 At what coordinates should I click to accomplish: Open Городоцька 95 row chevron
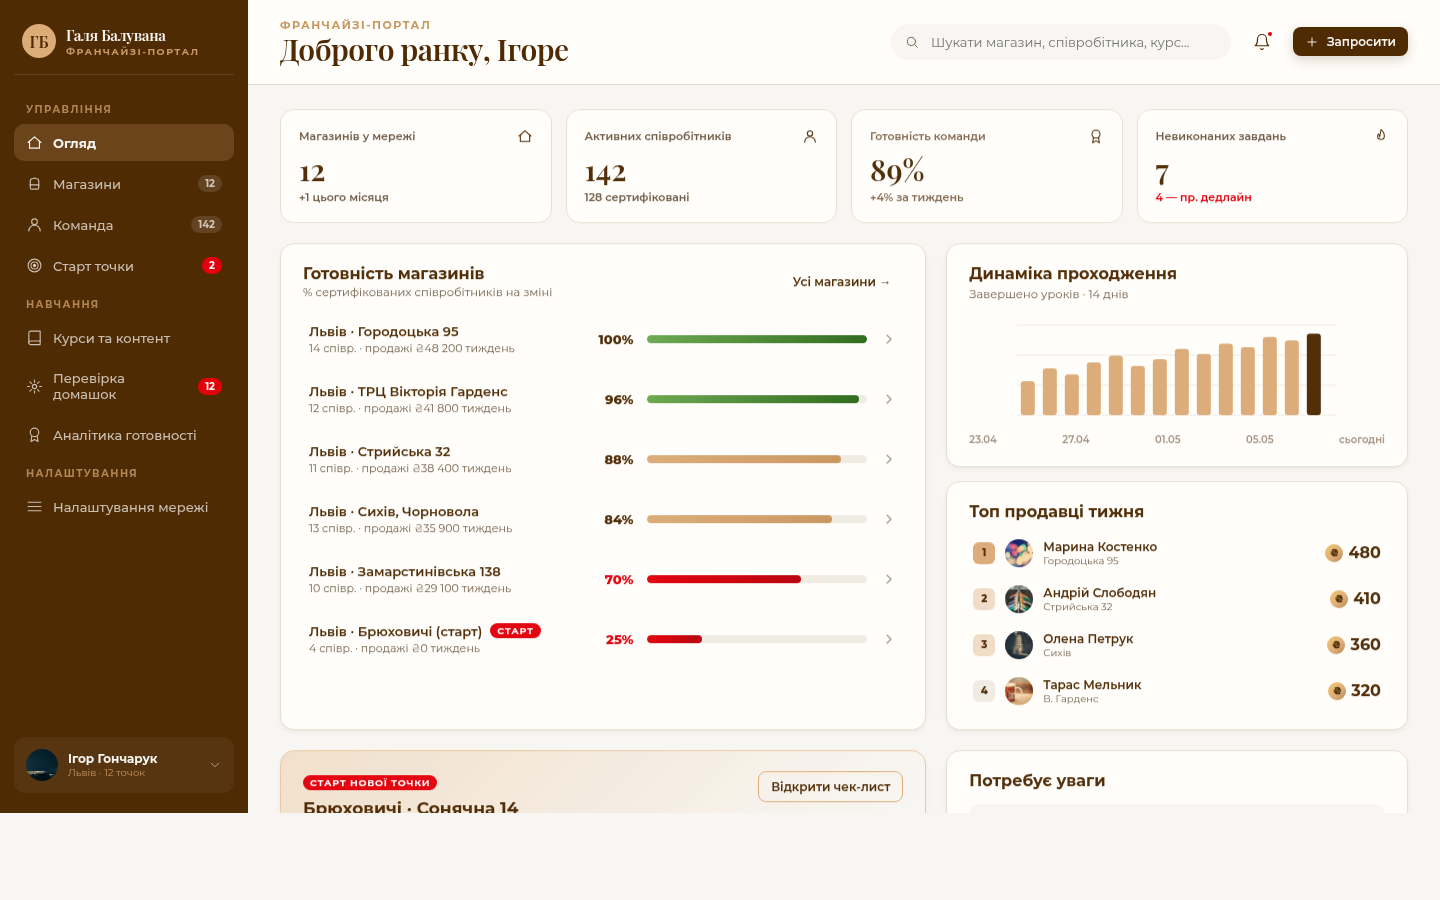[889, 339]
